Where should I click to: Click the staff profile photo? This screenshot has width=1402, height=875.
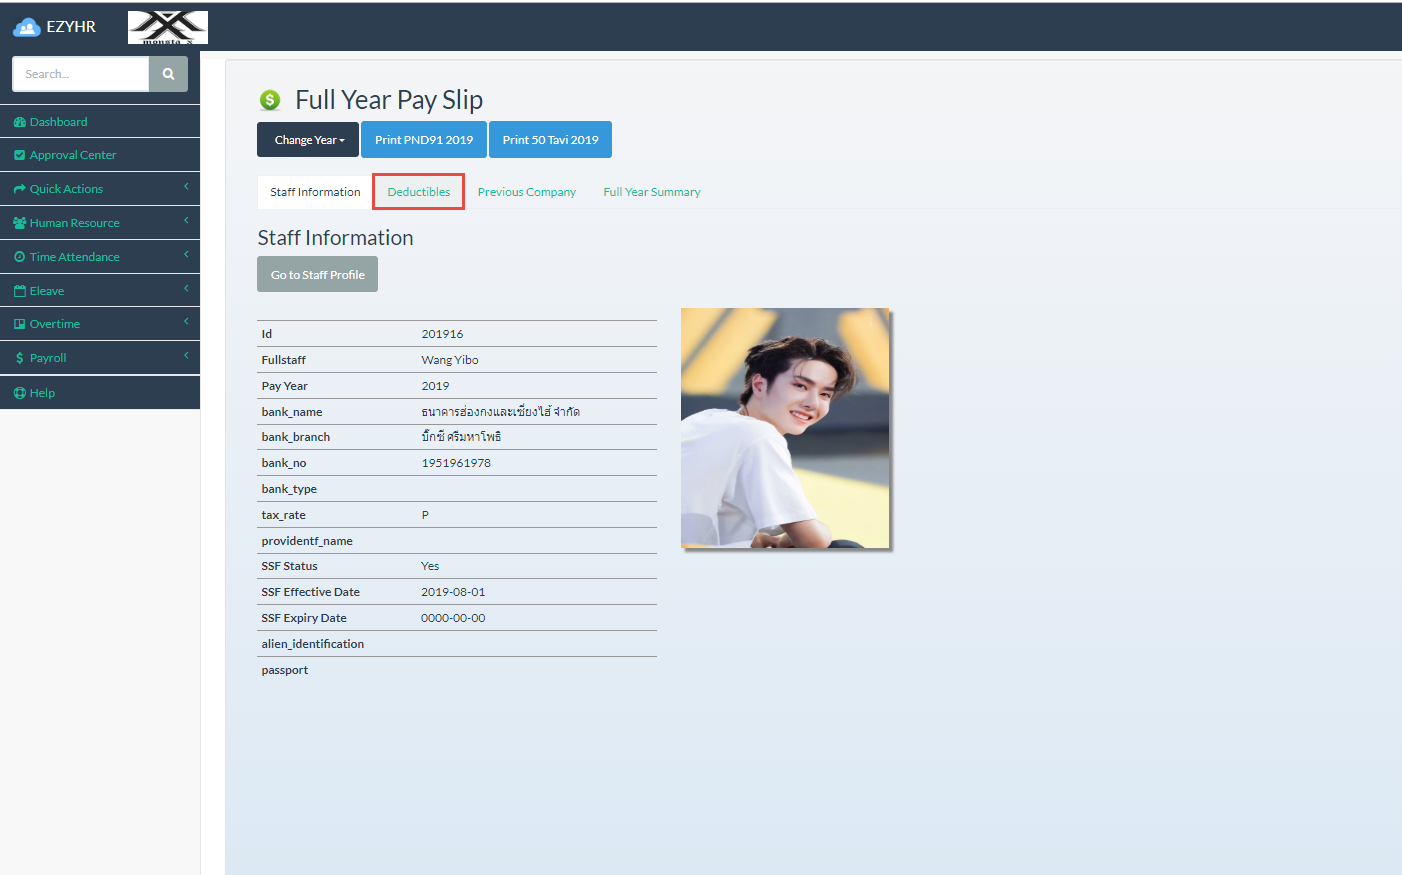coord(785,428)
